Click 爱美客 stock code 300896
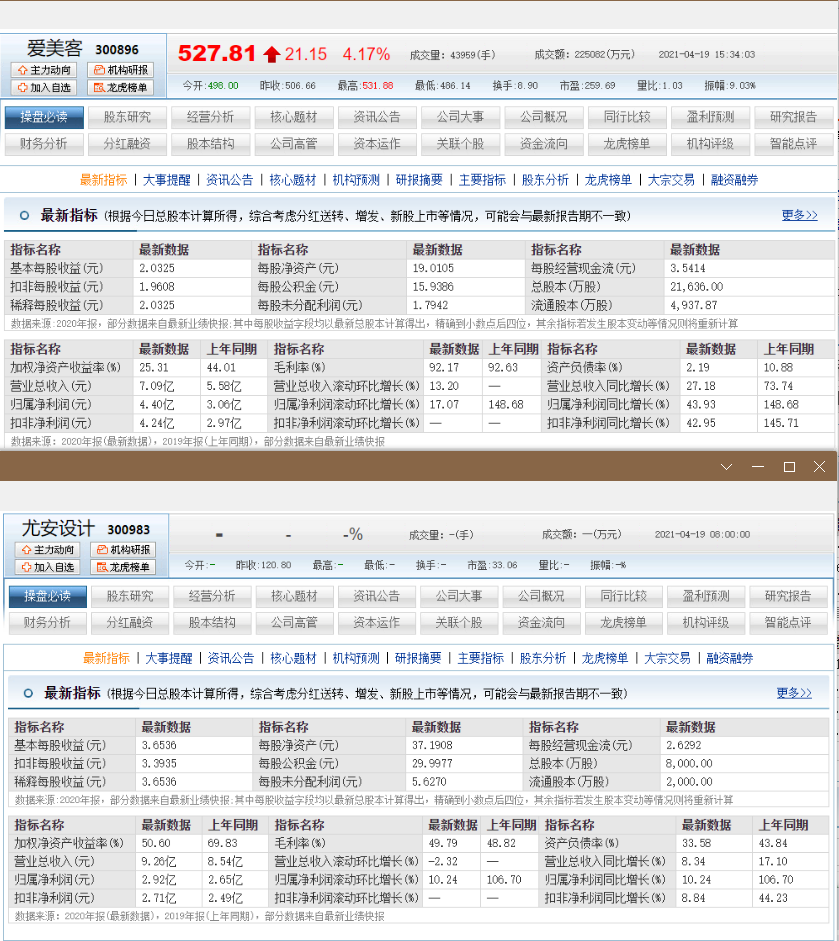839x941 pixels. [x=117, y=50]
